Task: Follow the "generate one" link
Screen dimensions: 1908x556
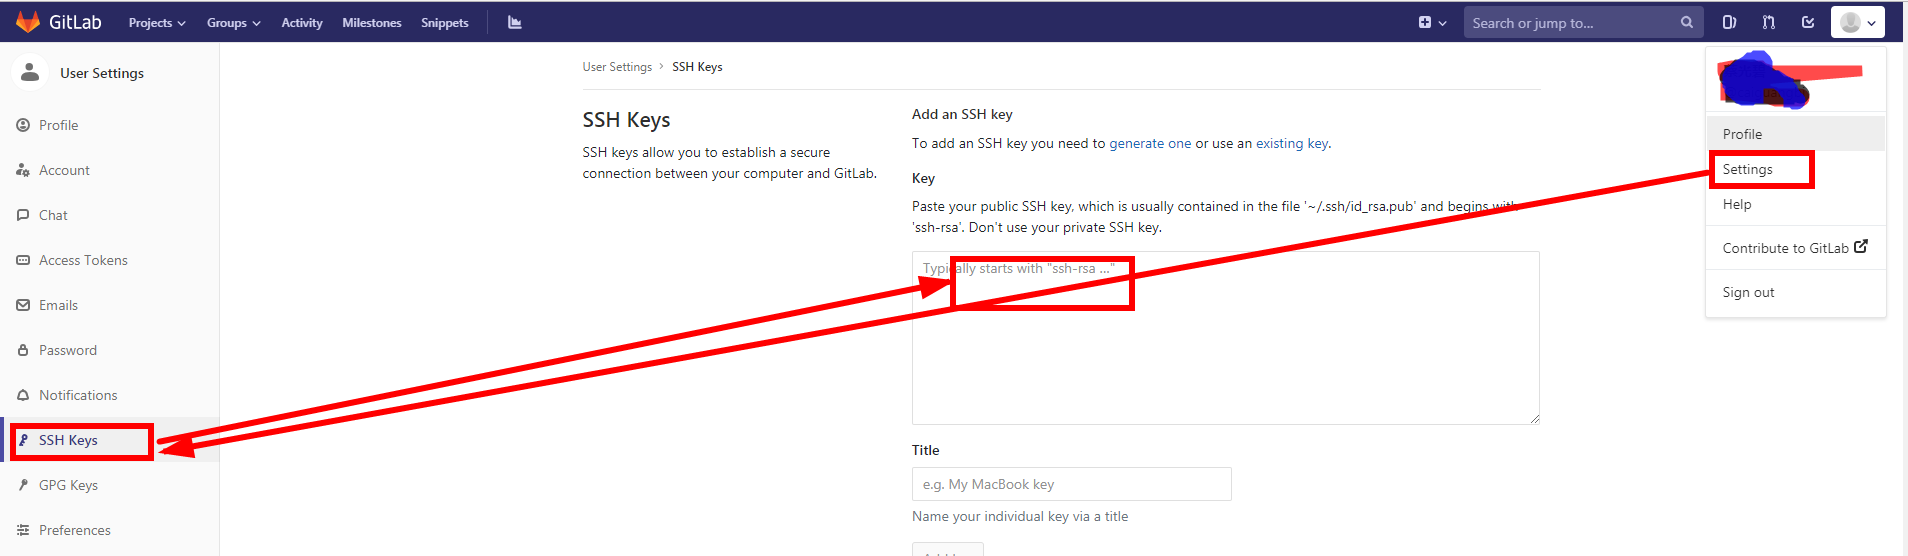Action: [1150, 143]
